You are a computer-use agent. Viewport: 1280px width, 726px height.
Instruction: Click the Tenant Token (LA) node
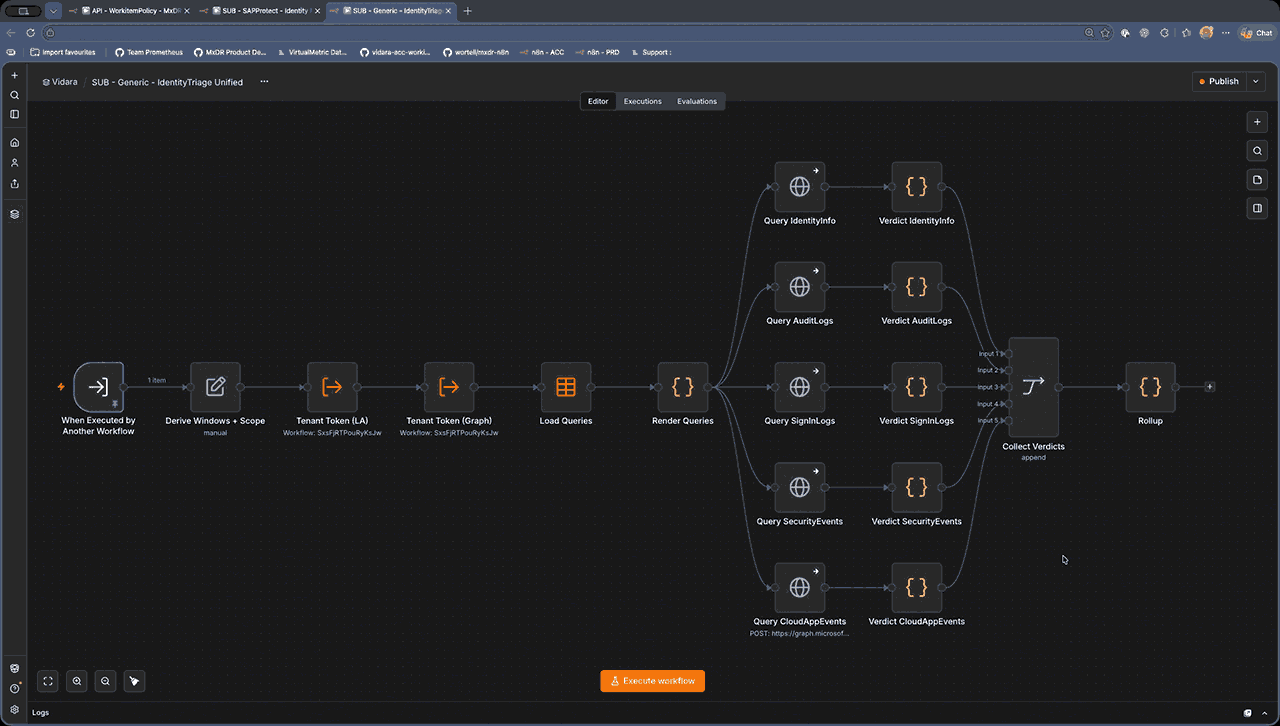click(332, 387)
